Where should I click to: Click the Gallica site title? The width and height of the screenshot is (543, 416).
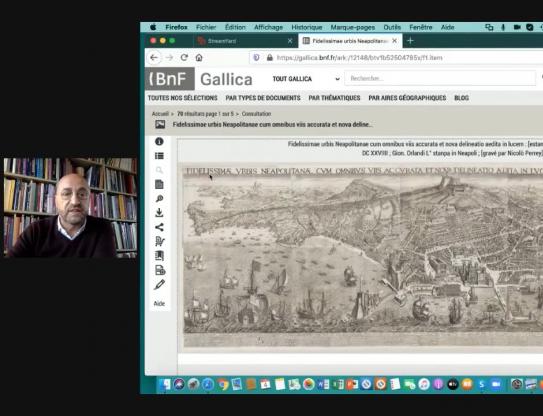pyautogui.click(x=226, y=79)
